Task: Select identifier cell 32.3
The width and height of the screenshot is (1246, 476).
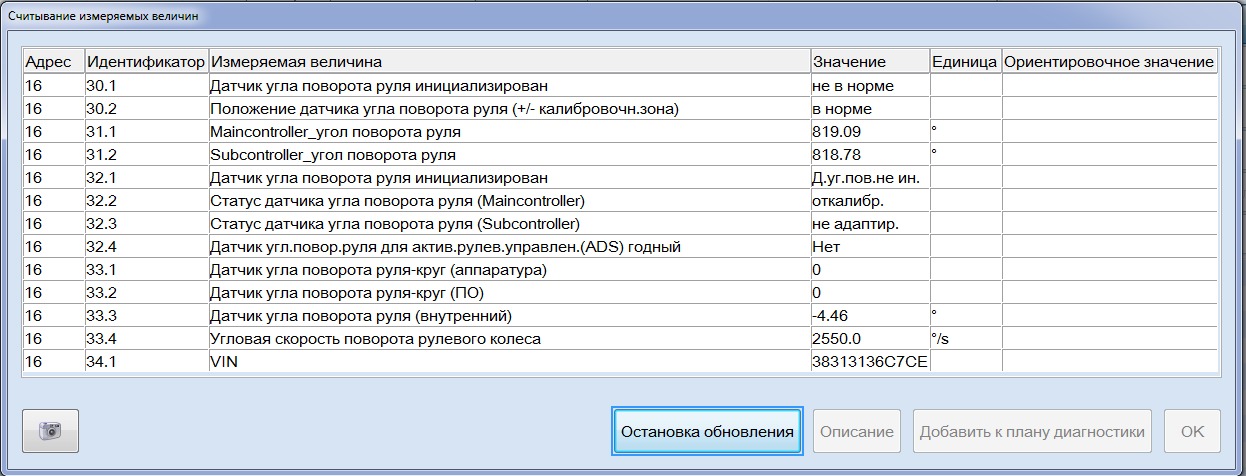Action: pos(146,224)
